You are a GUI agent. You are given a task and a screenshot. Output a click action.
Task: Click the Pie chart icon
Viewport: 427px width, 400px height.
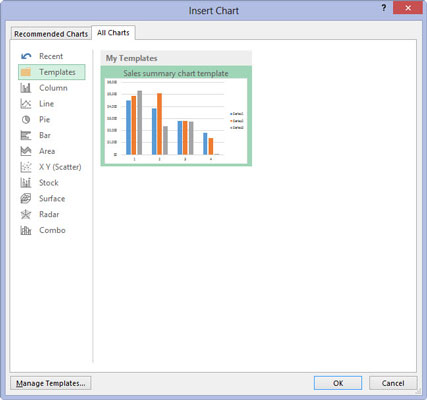(26, 120)
